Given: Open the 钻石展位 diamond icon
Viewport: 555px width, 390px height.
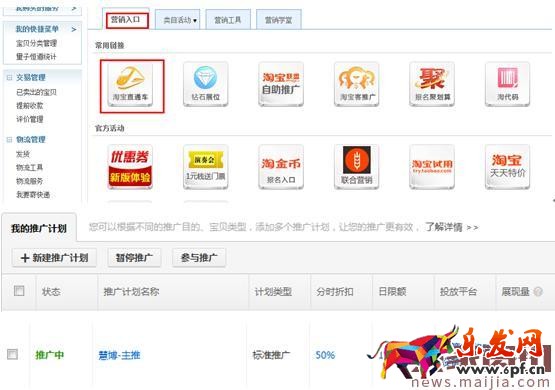Looking at the screenshot, I should click(206, 84).
